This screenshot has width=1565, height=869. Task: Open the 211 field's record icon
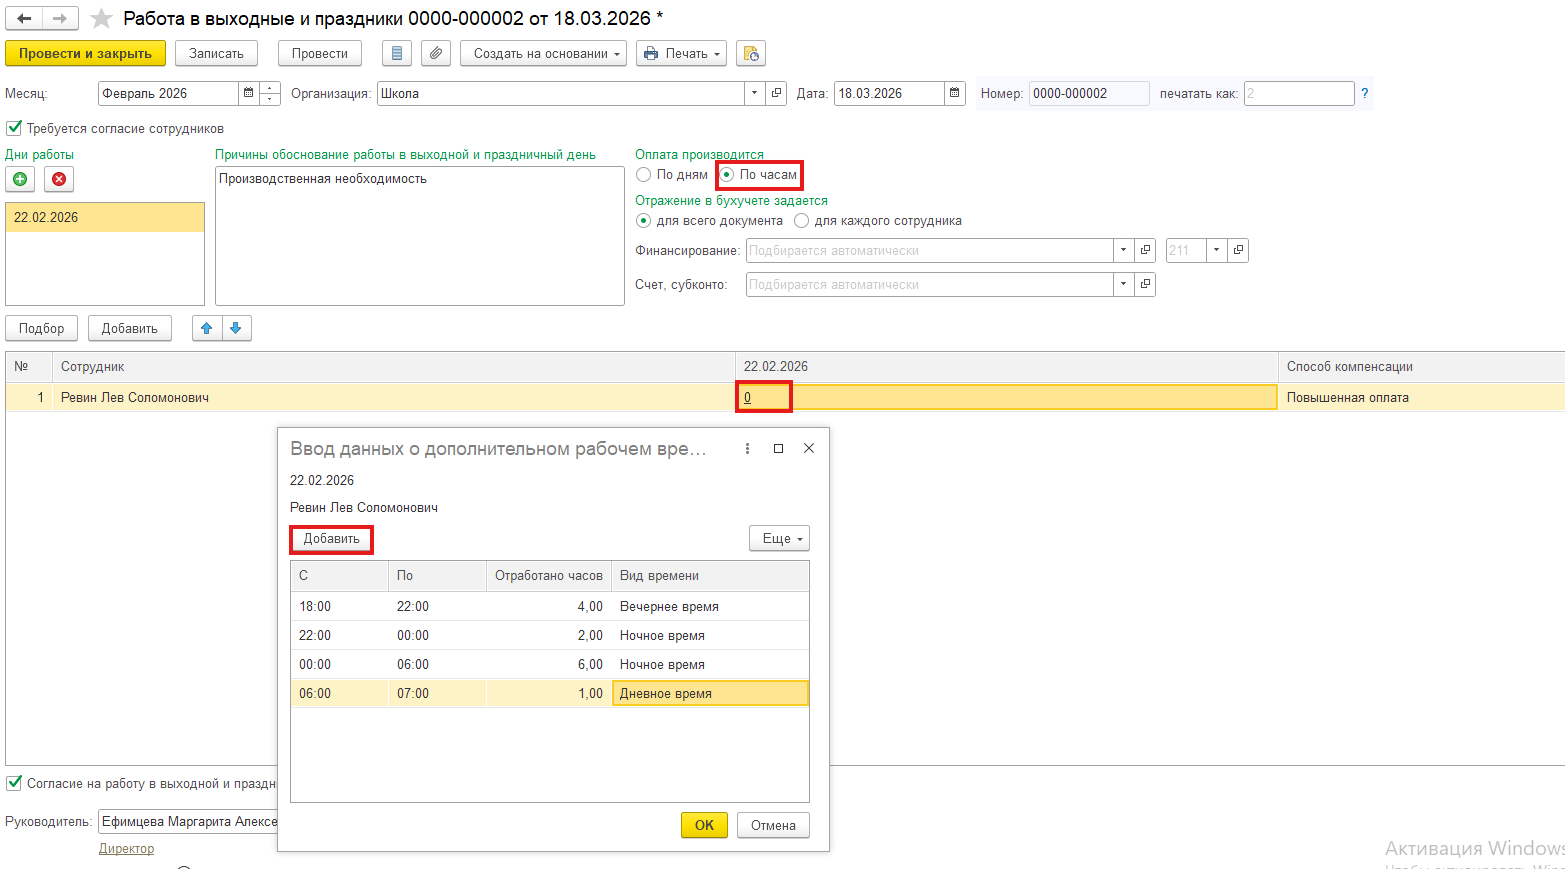(1238, 250)
